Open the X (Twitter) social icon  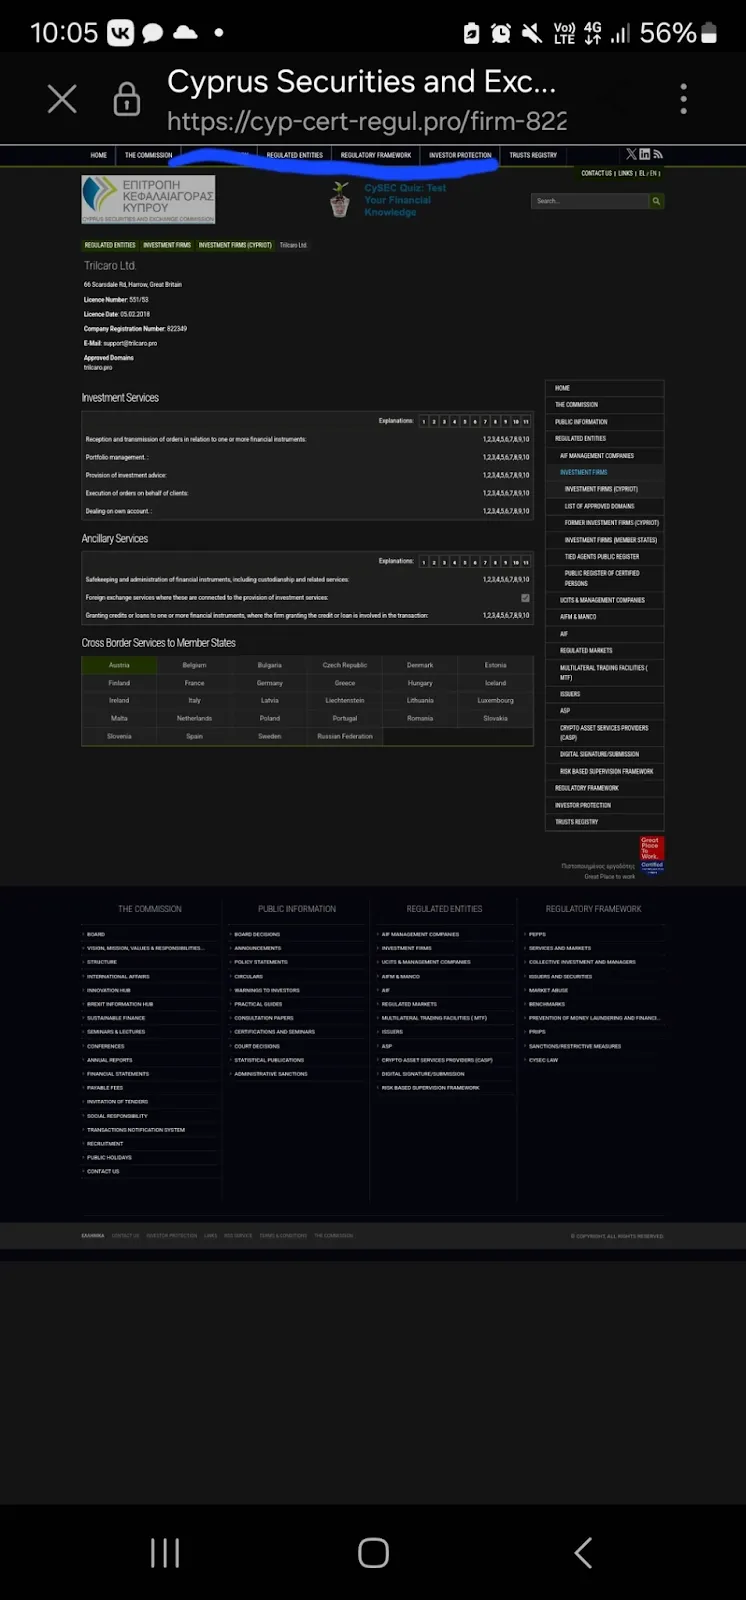[631, 154]
